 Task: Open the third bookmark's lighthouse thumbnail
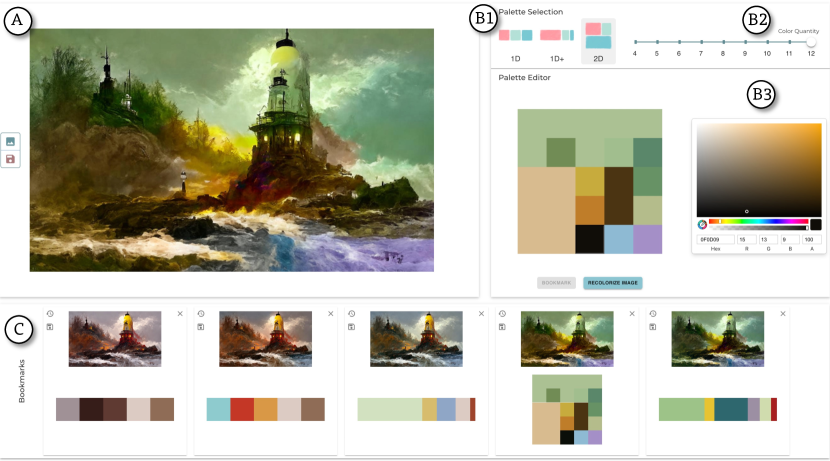pyautogui.click(x=416, y=339)
